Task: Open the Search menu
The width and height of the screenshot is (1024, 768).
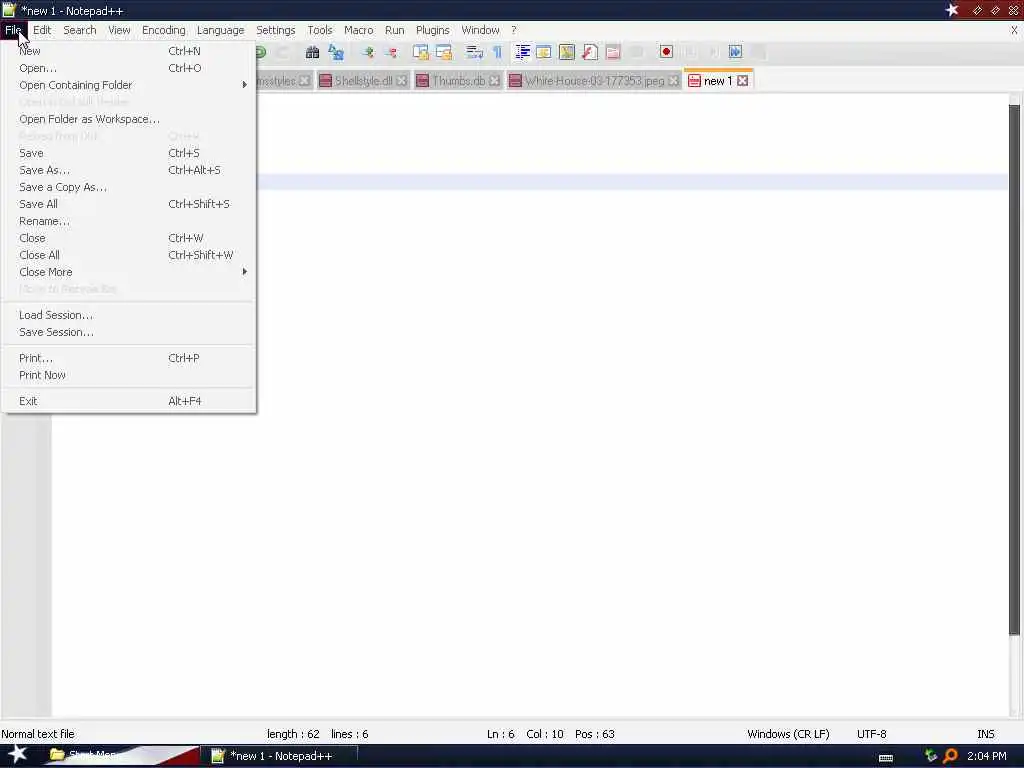Action: pos(80,30)
